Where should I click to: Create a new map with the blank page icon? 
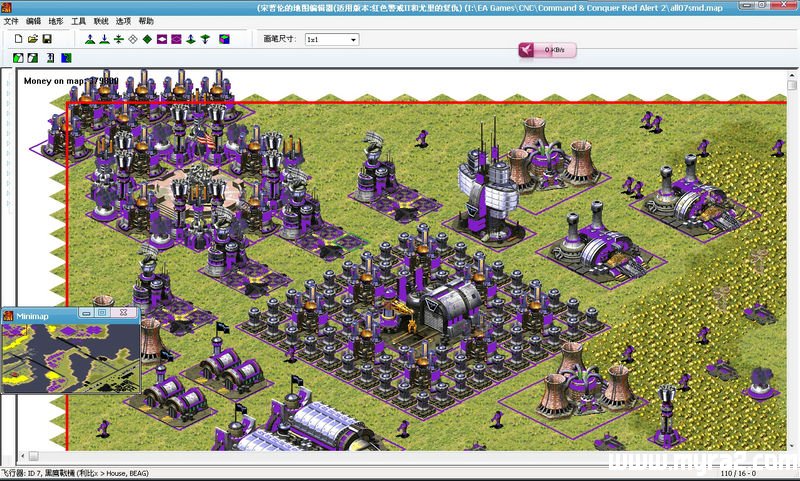pos(18,39)
